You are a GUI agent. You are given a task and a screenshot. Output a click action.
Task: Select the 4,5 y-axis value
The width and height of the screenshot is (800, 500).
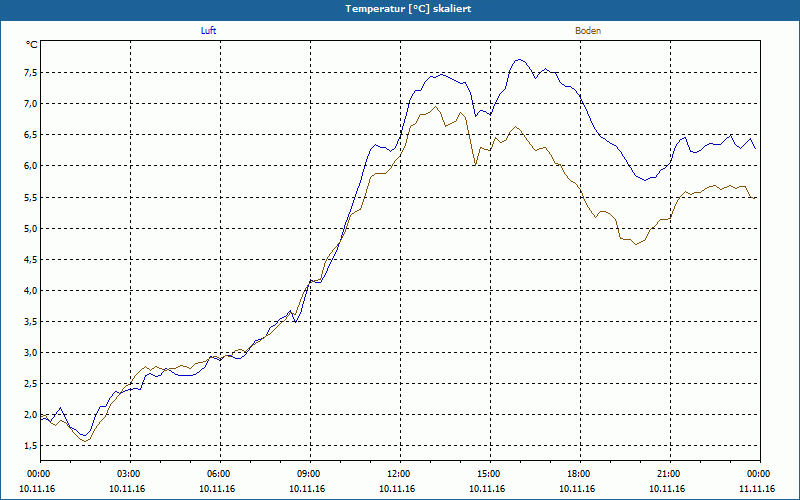[x=31, y=259]
